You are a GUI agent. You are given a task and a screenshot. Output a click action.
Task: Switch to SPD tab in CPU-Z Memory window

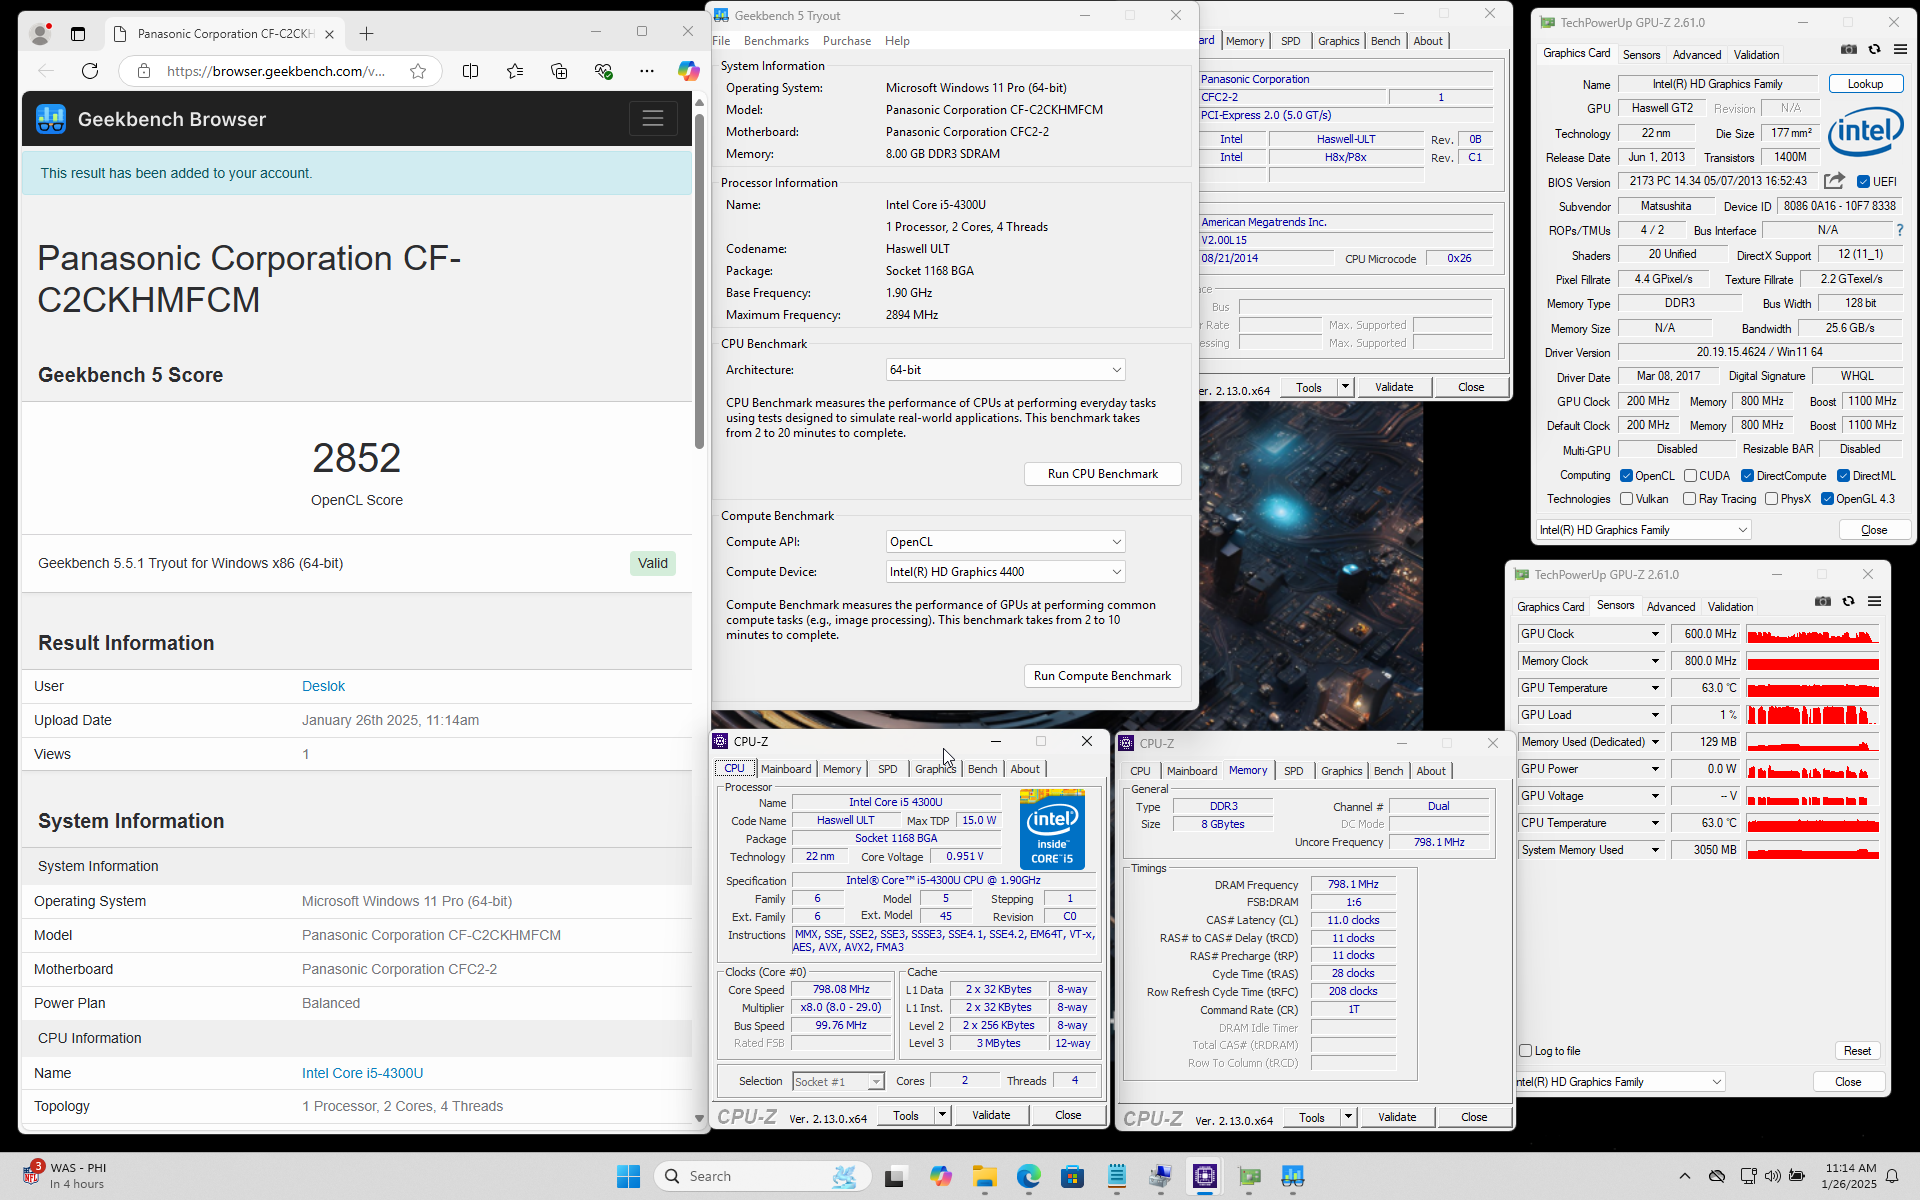click(x=1293, y=771)
